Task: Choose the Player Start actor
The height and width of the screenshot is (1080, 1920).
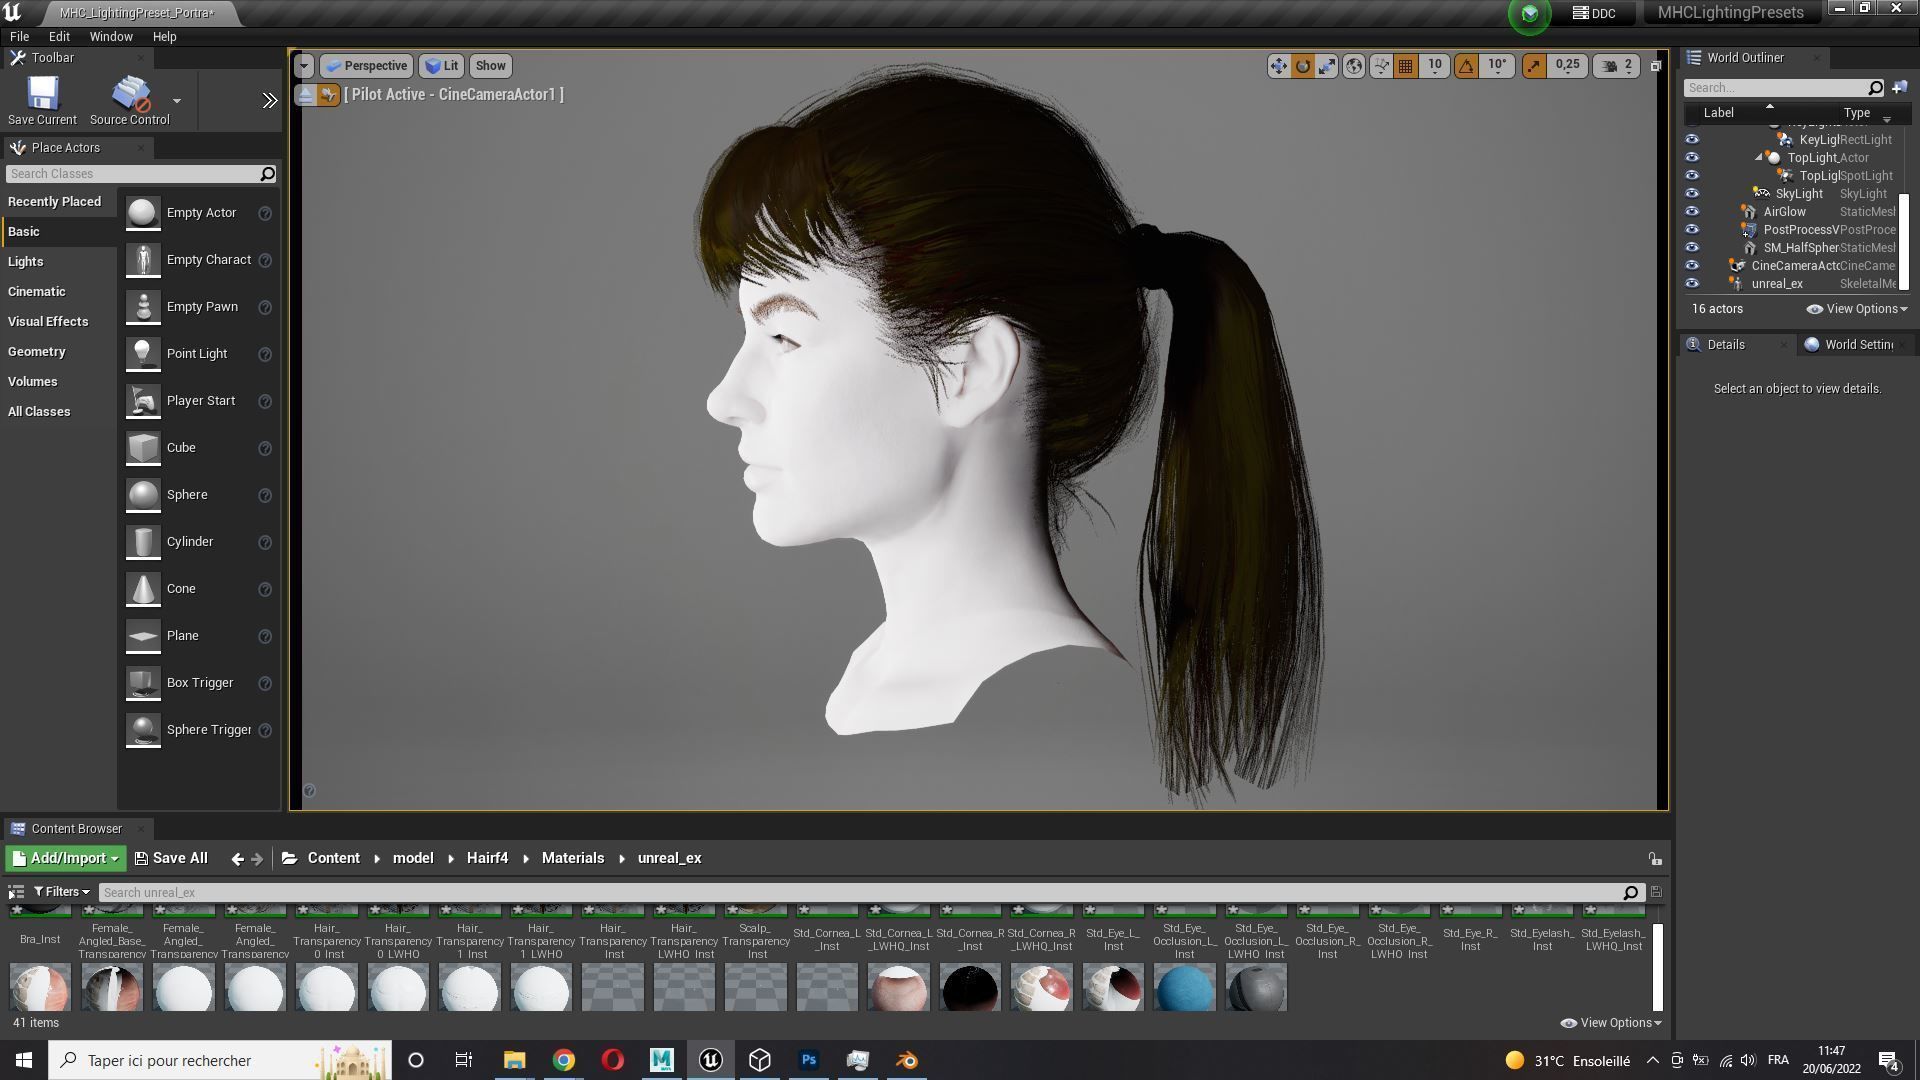Action: 199,401
